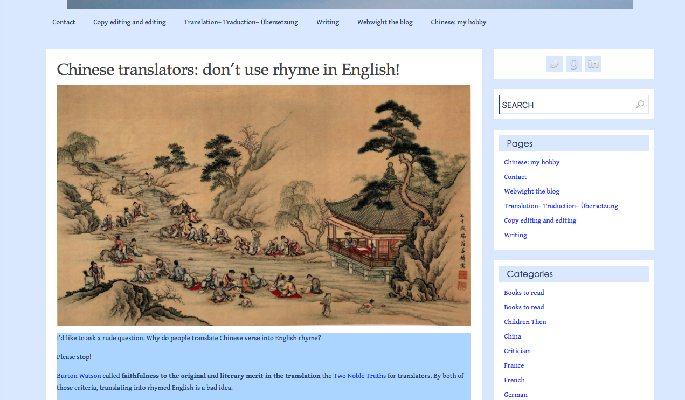Click the post title 'Chinese translators: don't use rhyme'
Image resolution: width=685 pixels, height=400 pixels.
228,69
